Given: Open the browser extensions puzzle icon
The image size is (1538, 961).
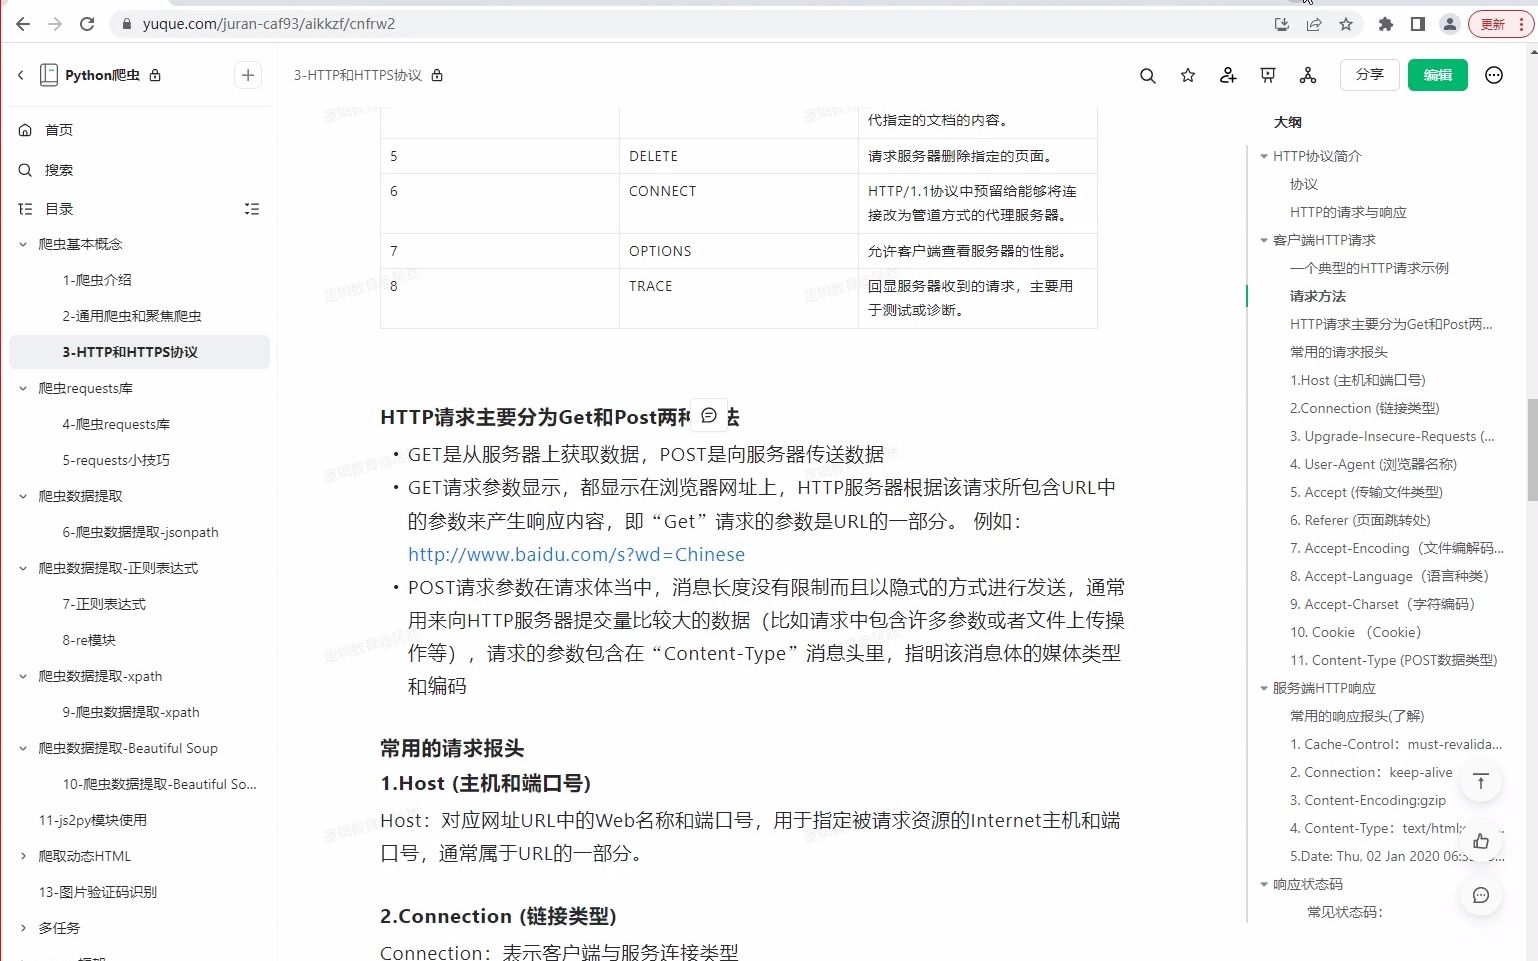Looking at the screenshot, I should click(x=1385, y=24).
